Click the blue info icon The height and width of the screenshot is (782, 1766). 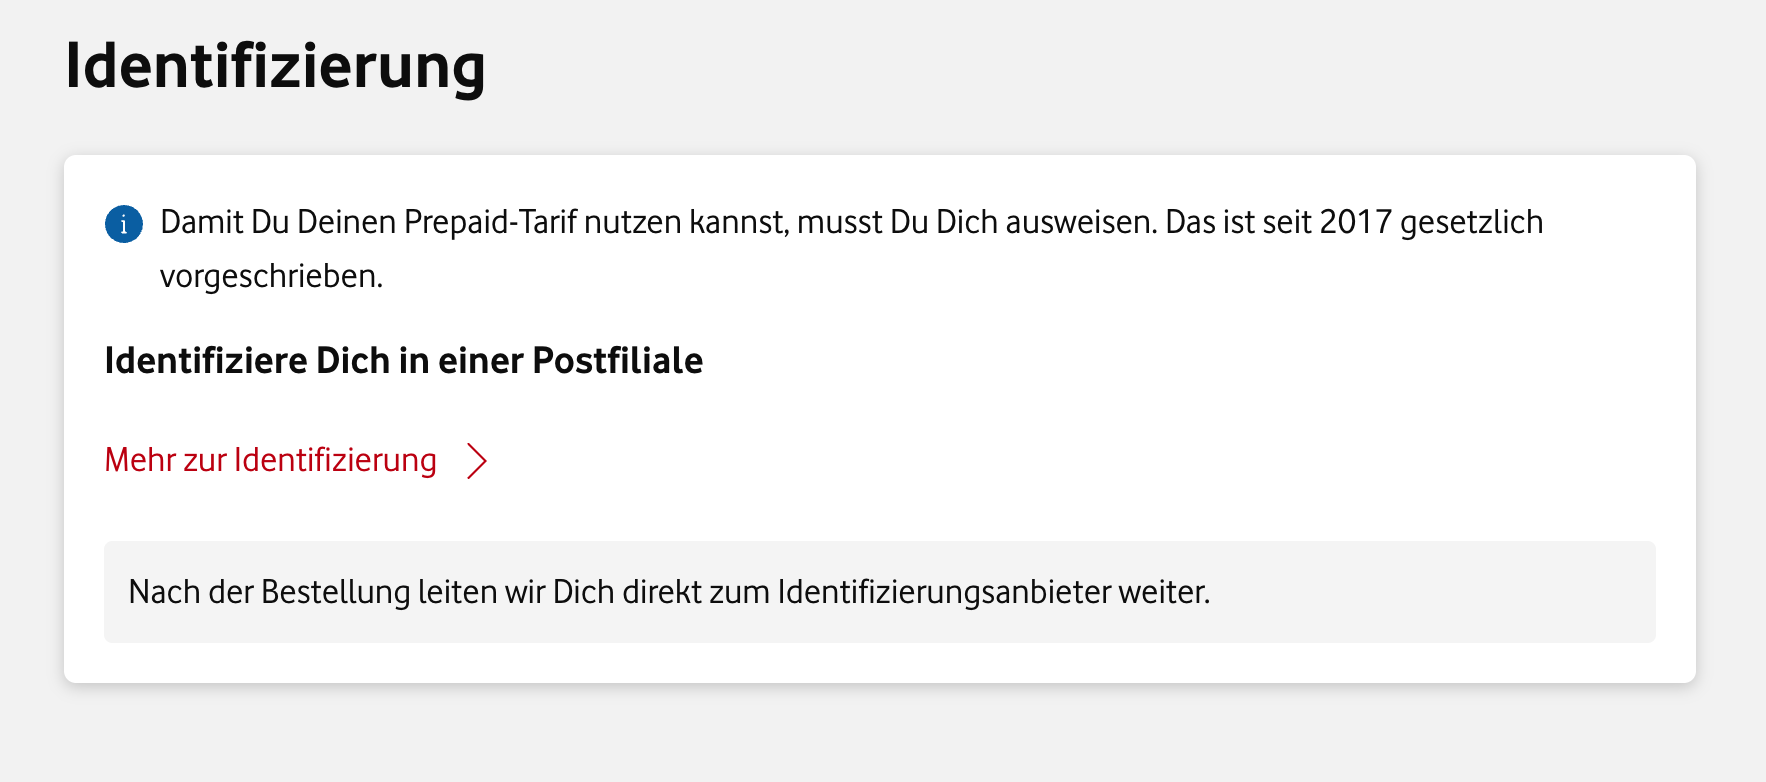click(124, 224)
